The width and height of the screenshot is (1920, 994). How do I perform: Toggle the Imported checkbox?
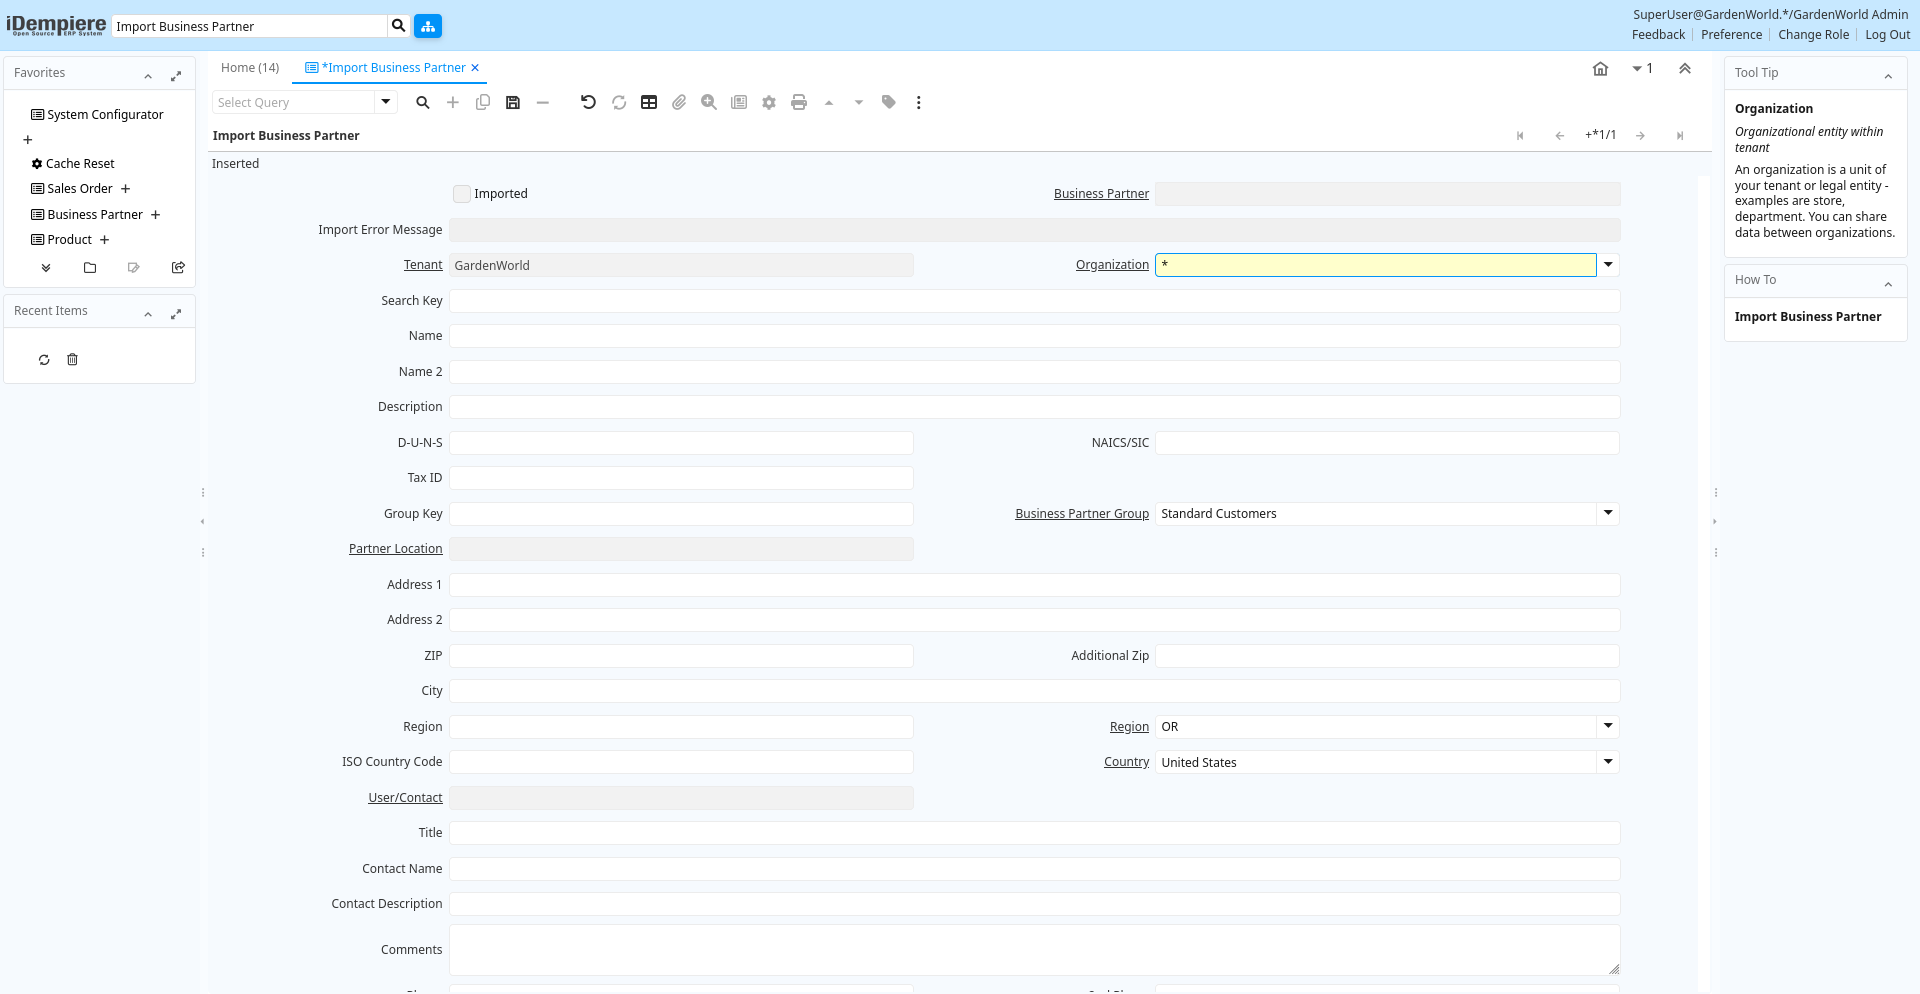click(462, 194)
